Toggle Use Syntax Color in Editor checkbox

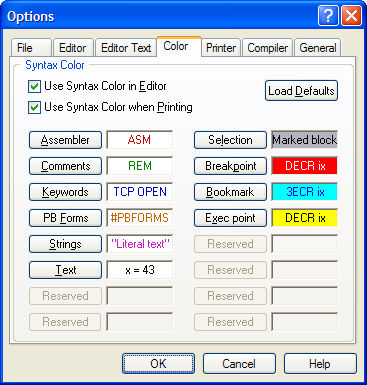[x=34, y=86]
